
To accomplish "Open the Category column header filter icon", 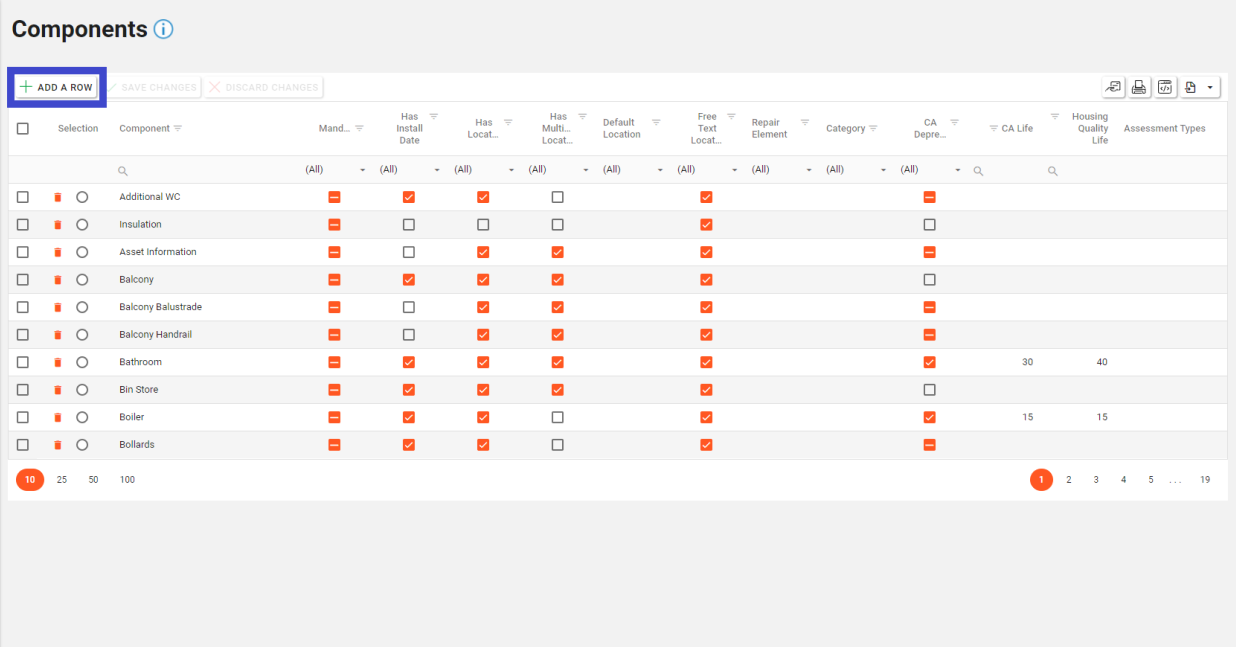I will pos(873,128).
